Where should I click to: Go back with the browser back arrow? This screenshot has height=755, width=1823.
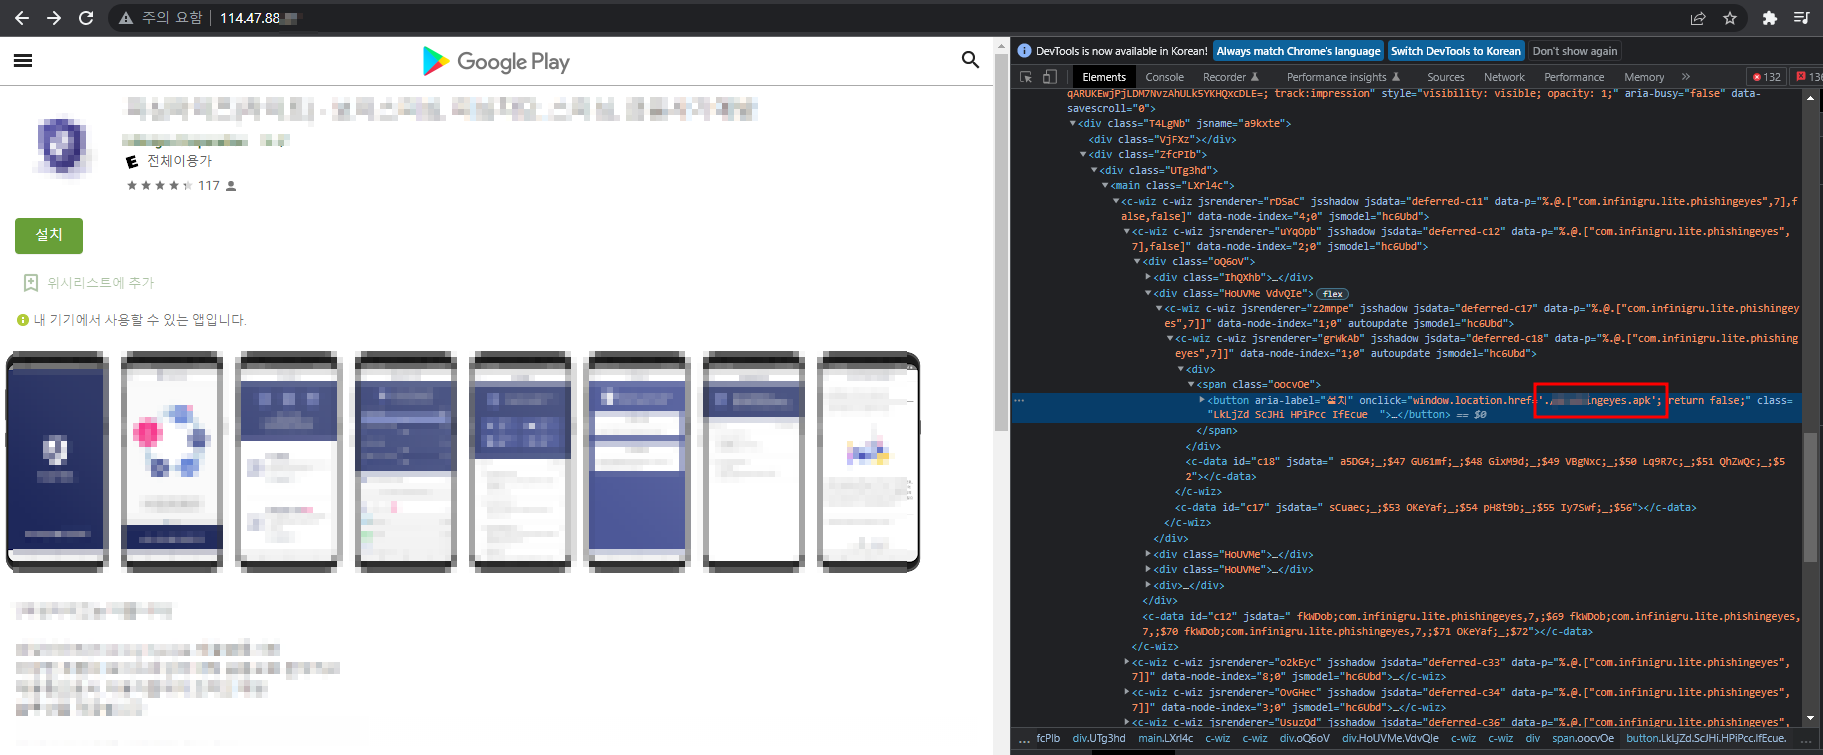22,18
